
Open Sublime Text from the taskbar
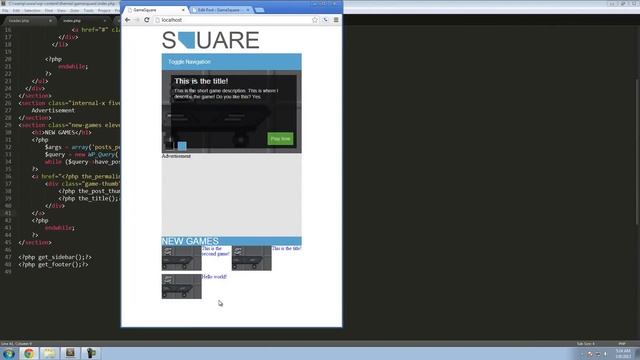pyautogui.click(x=70, y=353)
